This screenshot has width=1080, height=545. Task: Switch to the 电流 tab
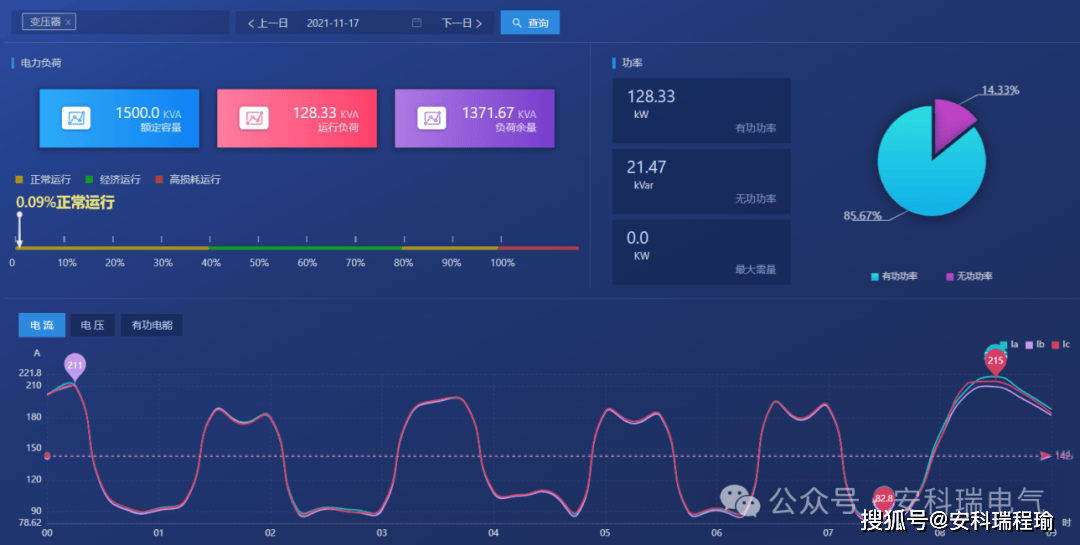(x=42, y=325)
